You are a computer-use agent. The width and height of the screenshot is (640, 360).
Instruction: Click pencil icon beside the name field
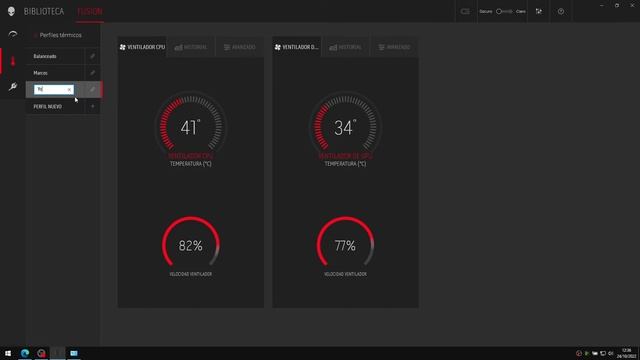coord(93,89)
